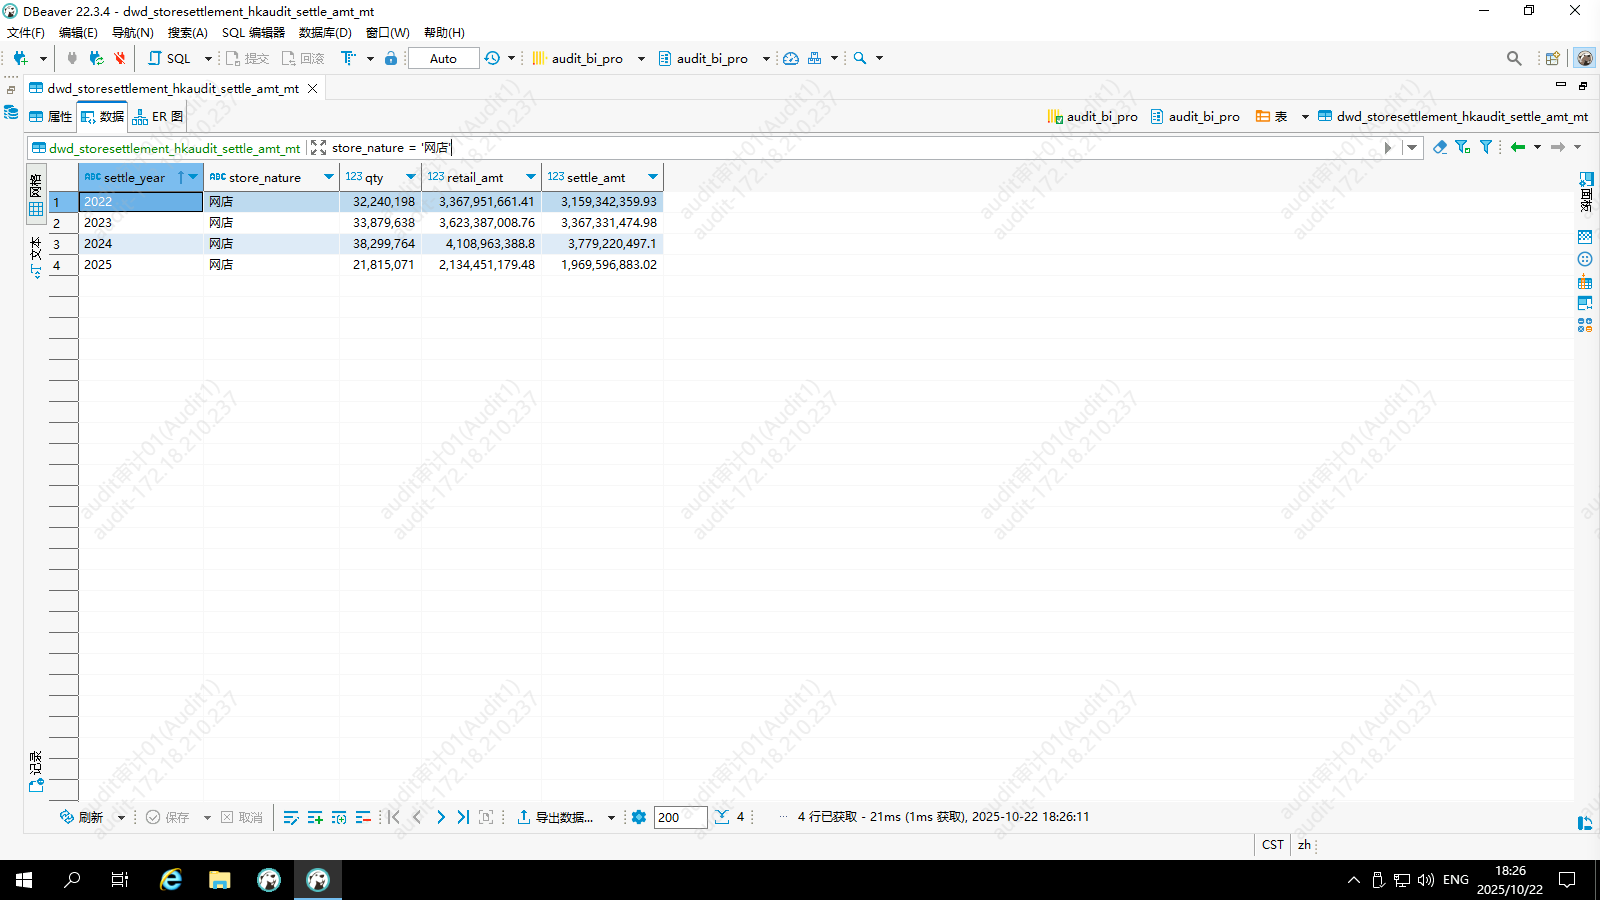The image size is (1600, 900).
Task: Open the 数据库(D) menu
Action: point(325,32)
